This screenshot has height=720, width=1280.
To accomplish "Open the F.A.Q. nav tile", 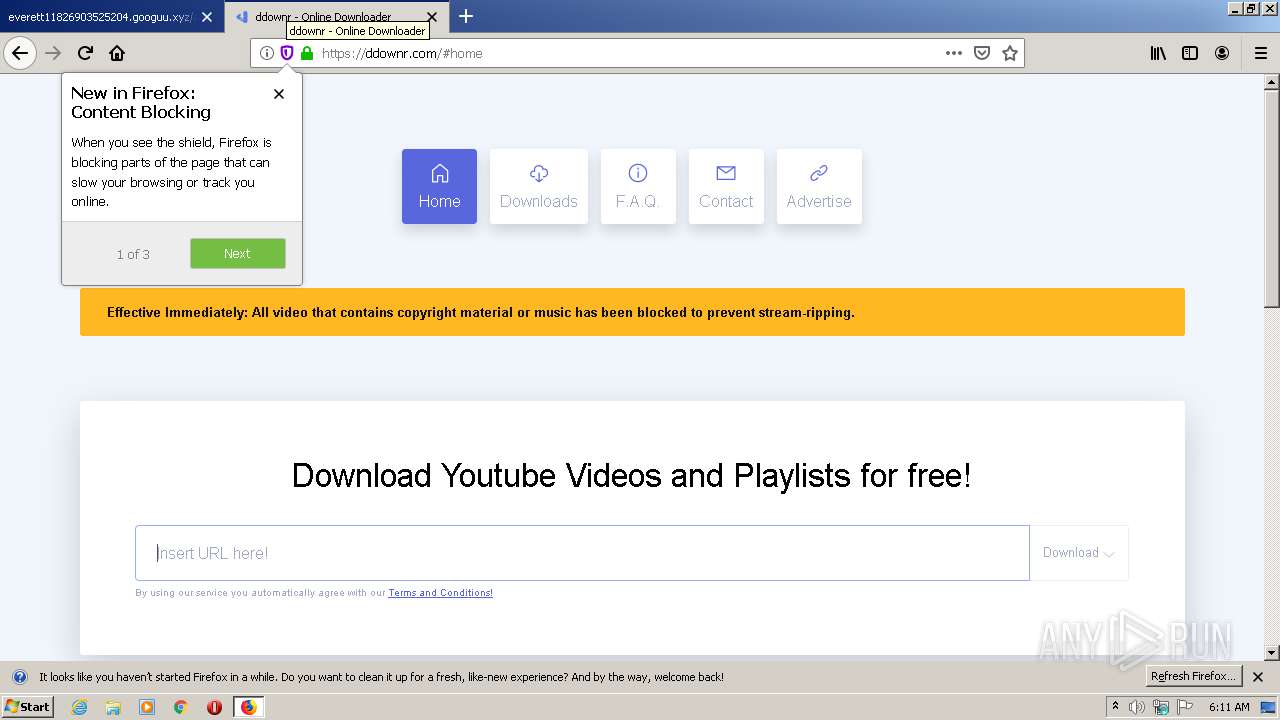I will (x=638, y=186).
